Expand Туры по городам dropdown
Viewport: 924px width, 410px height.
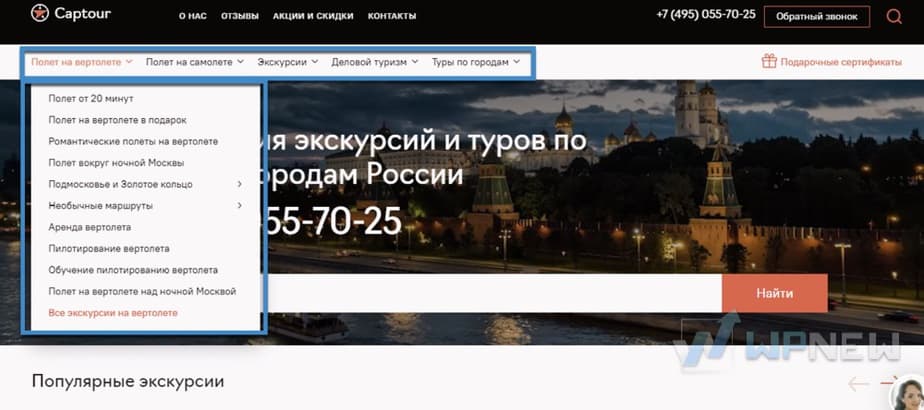click(476, 62)
